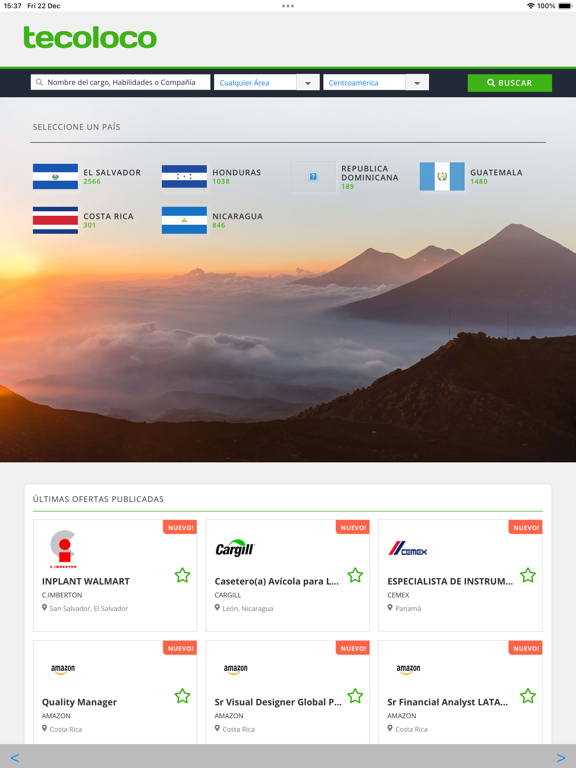Open the Quality Manager job title
The width and height of the screenshot is (576, 768).
[79, 702]
